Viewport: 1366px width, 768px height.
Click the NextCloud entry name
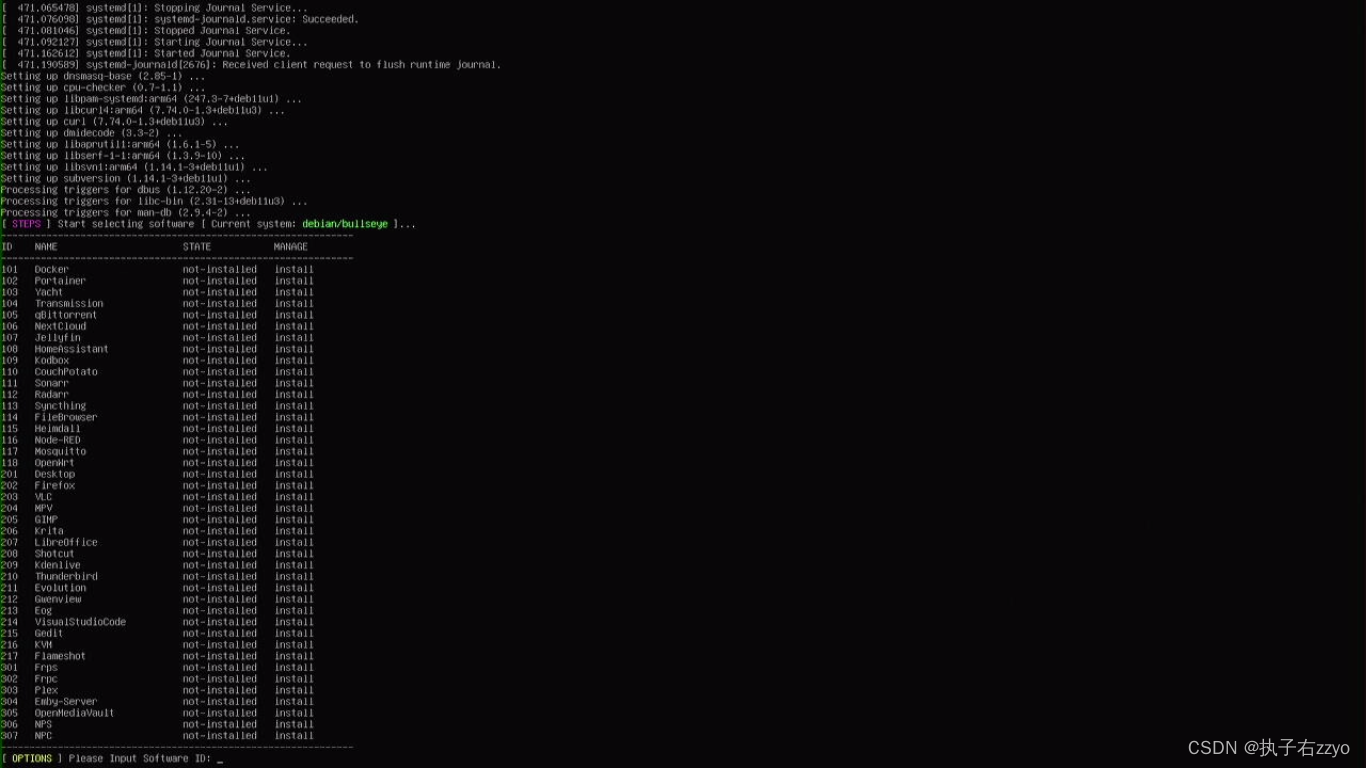pyautogui.click(x=60, y=326)
